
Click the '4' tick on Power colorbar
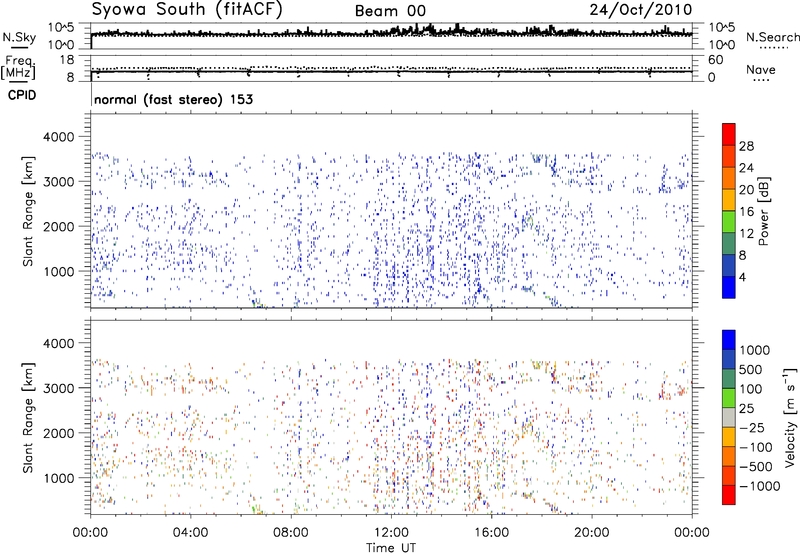click(x=743, y=277)
